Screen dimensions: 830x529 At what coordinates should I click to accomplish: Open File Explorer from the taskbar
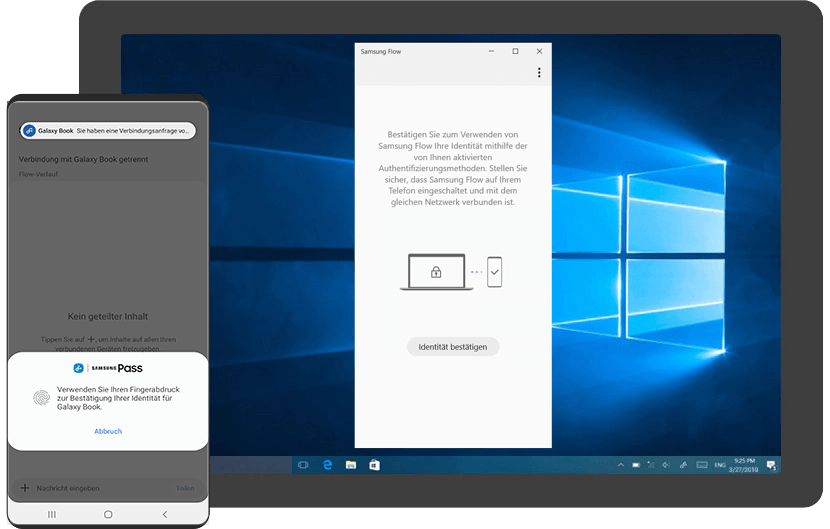pyautogui.click(x=351, y=465)
